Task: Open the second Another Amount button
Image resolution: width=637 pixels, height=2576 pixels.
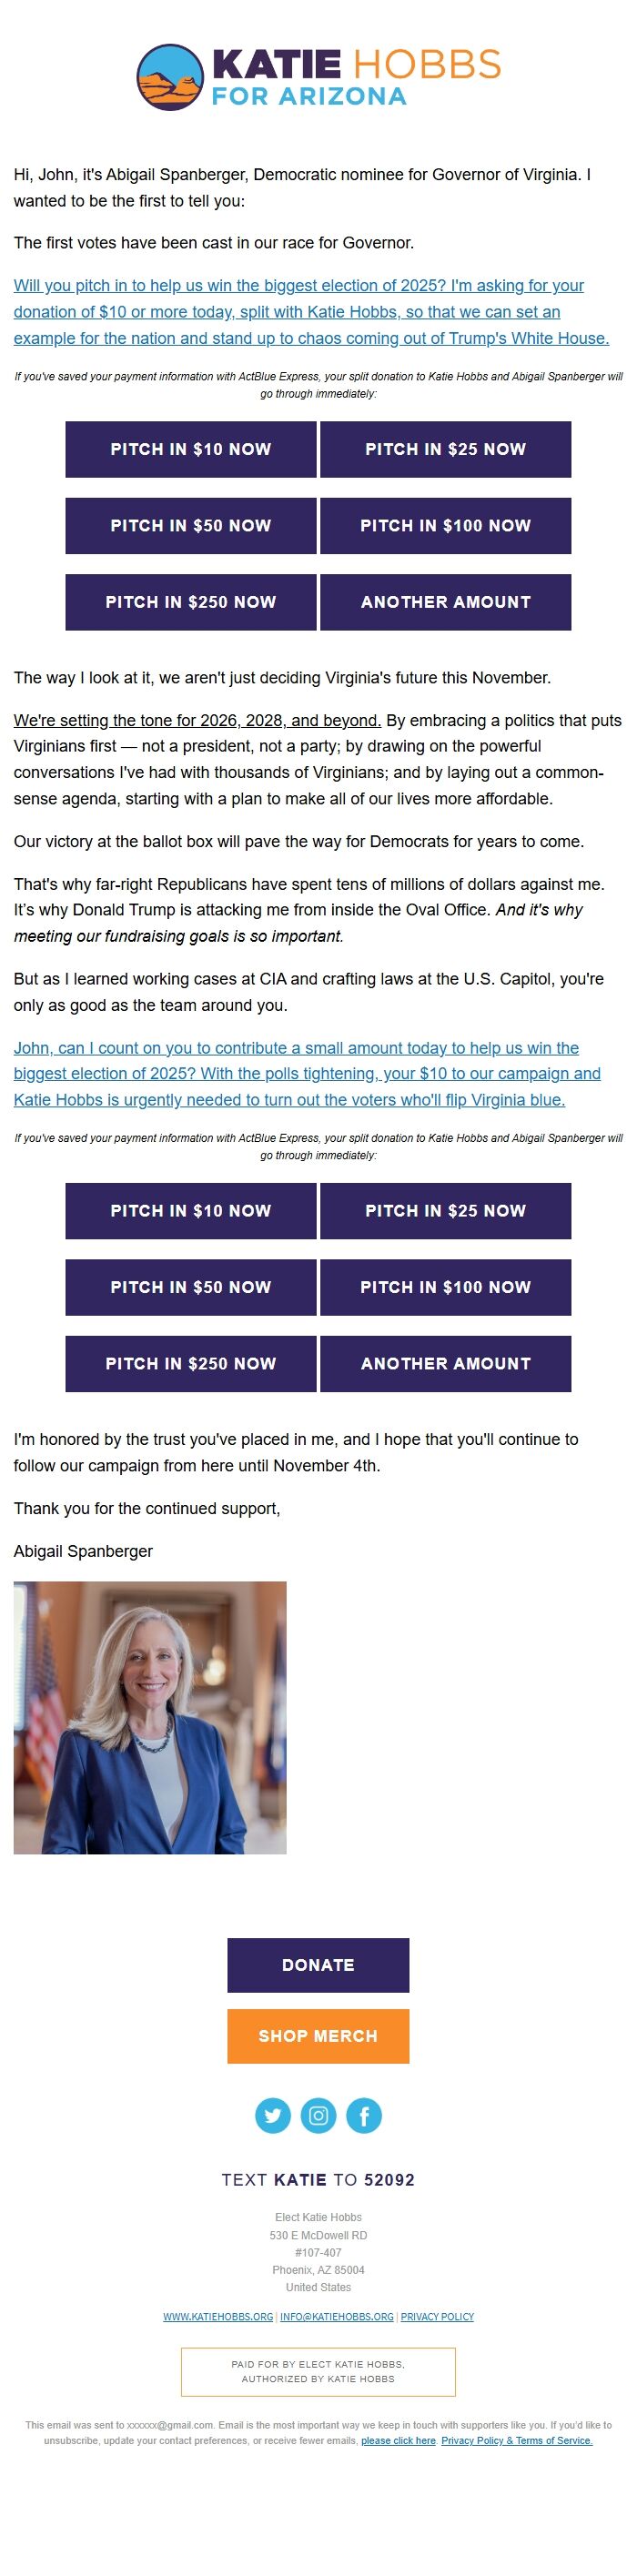Action: [445, 1363]
